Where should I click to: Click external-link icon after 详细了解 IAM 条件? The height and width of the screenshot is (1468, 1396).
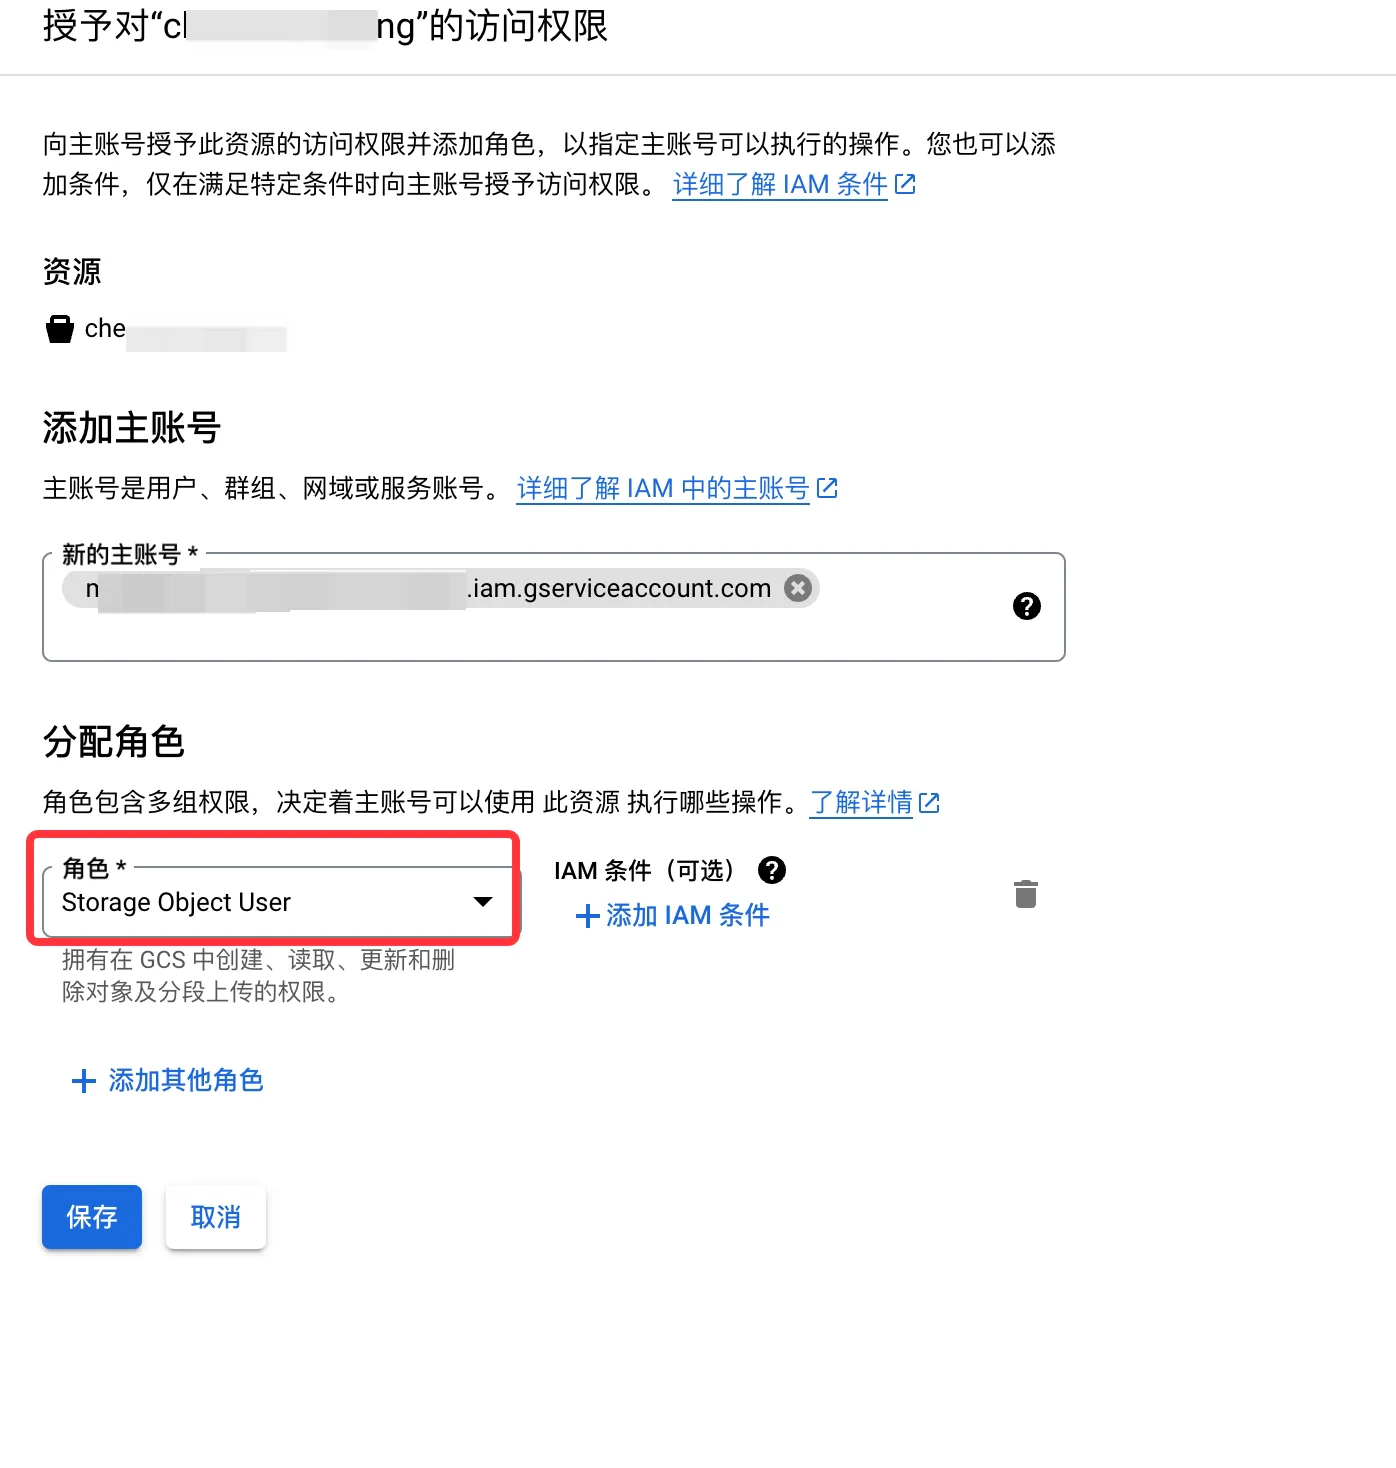point(905,184)
